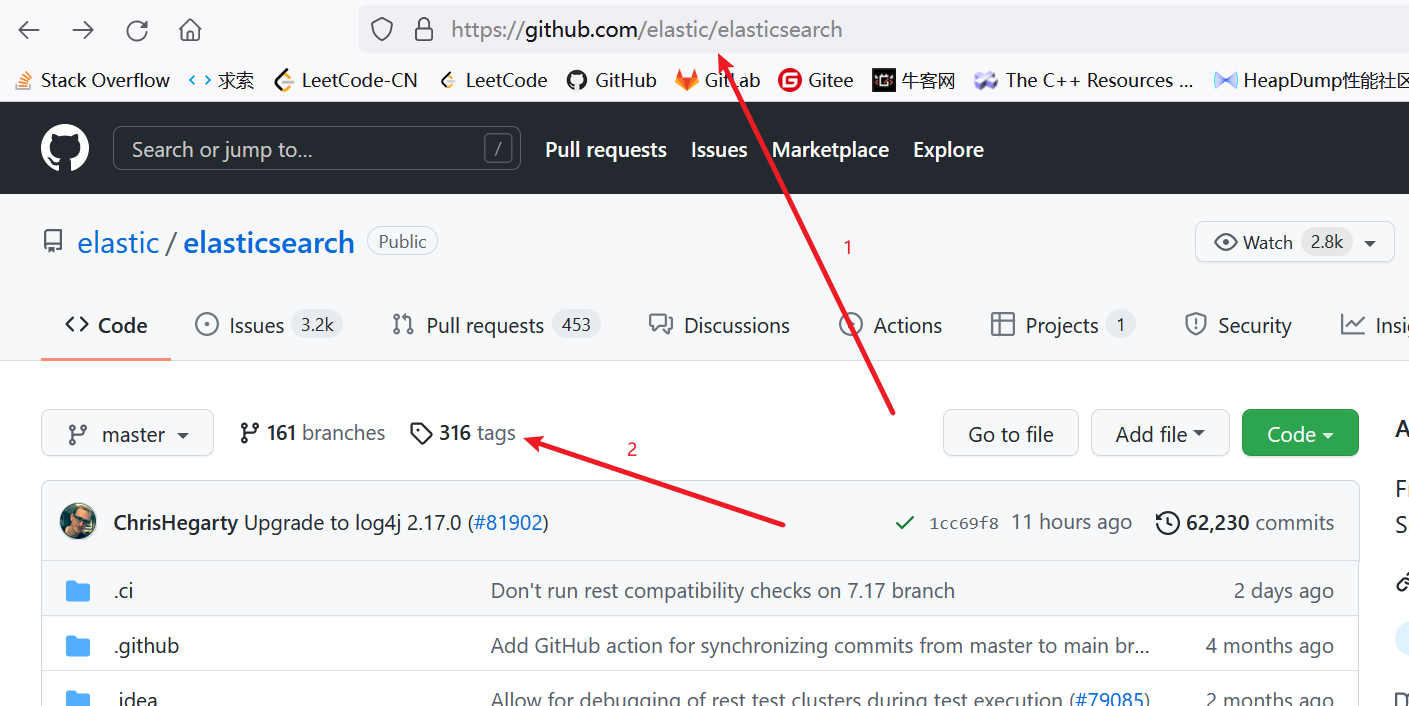View the 161 branches link
Screen dimensions: 1409x706
pyautogui.click(x=312, y=433)
